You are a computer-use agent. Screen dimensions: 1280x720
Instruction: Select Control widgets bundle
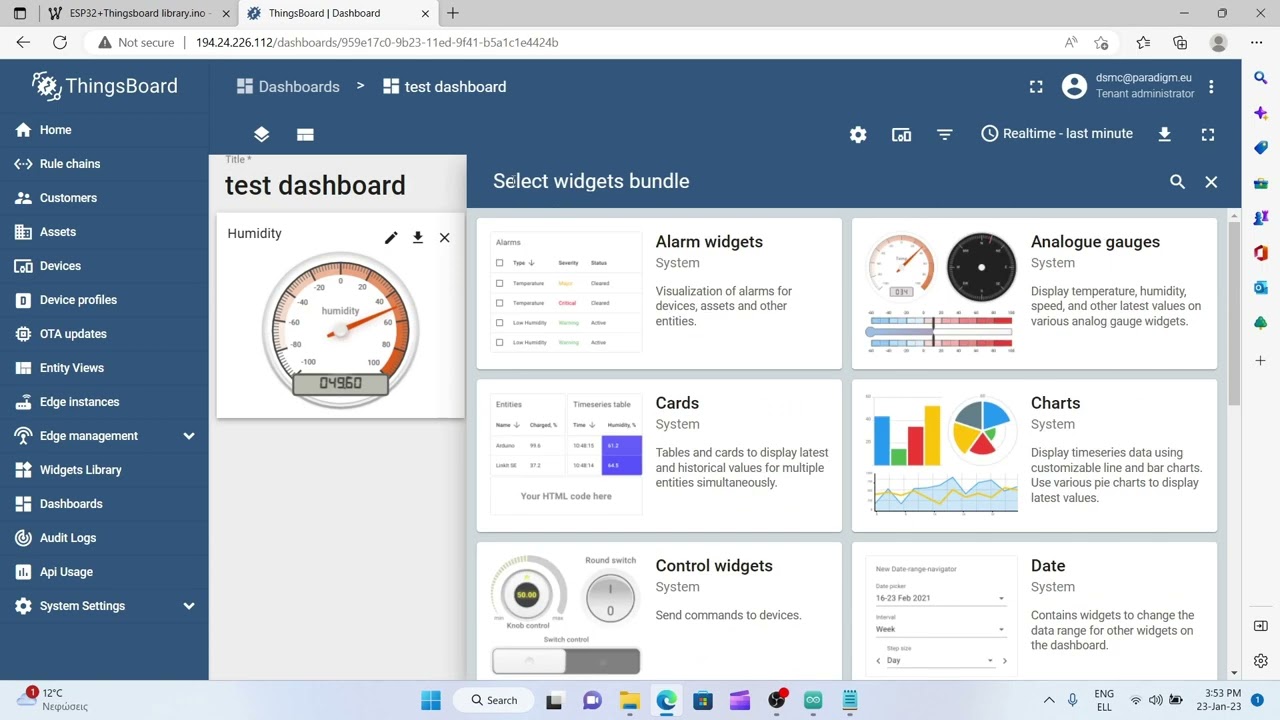(x=659, y=611)
